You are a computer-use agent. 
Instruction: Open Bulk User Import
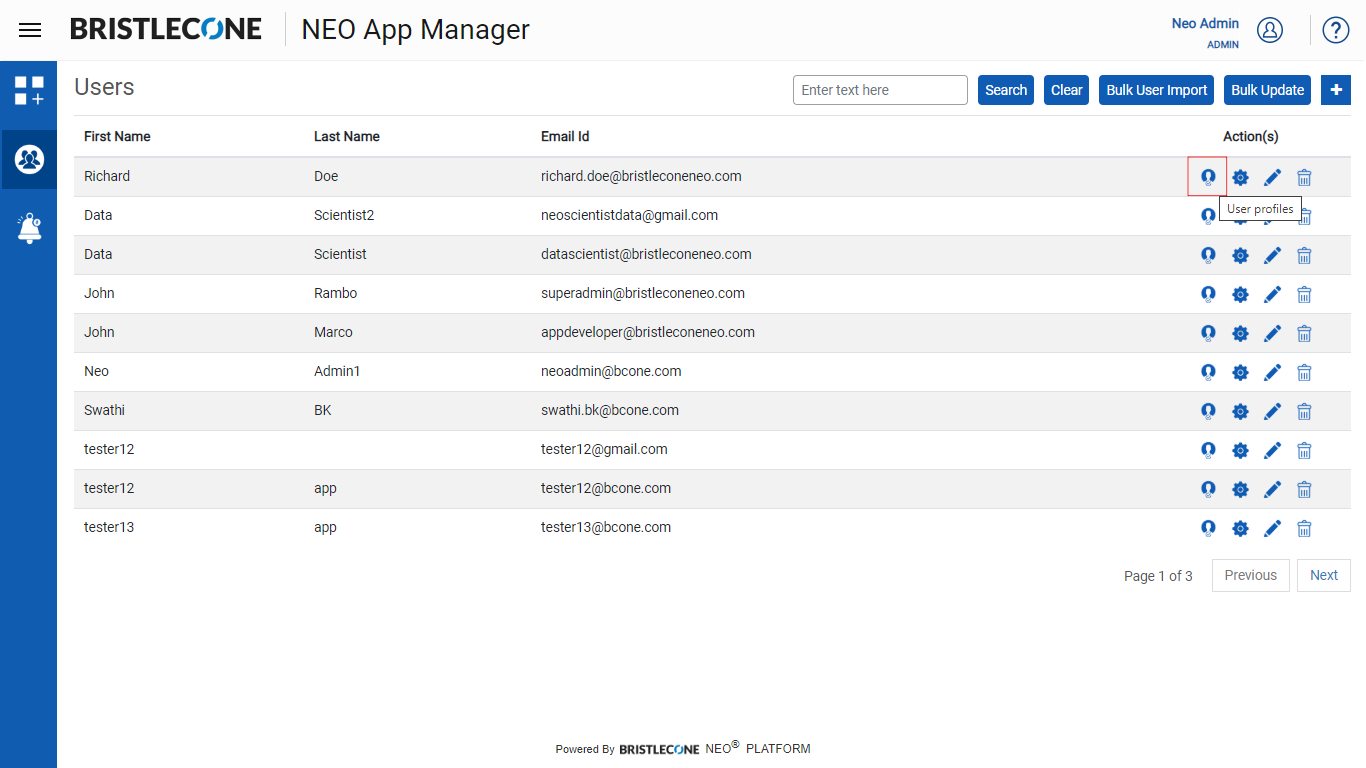(1157, 90)
